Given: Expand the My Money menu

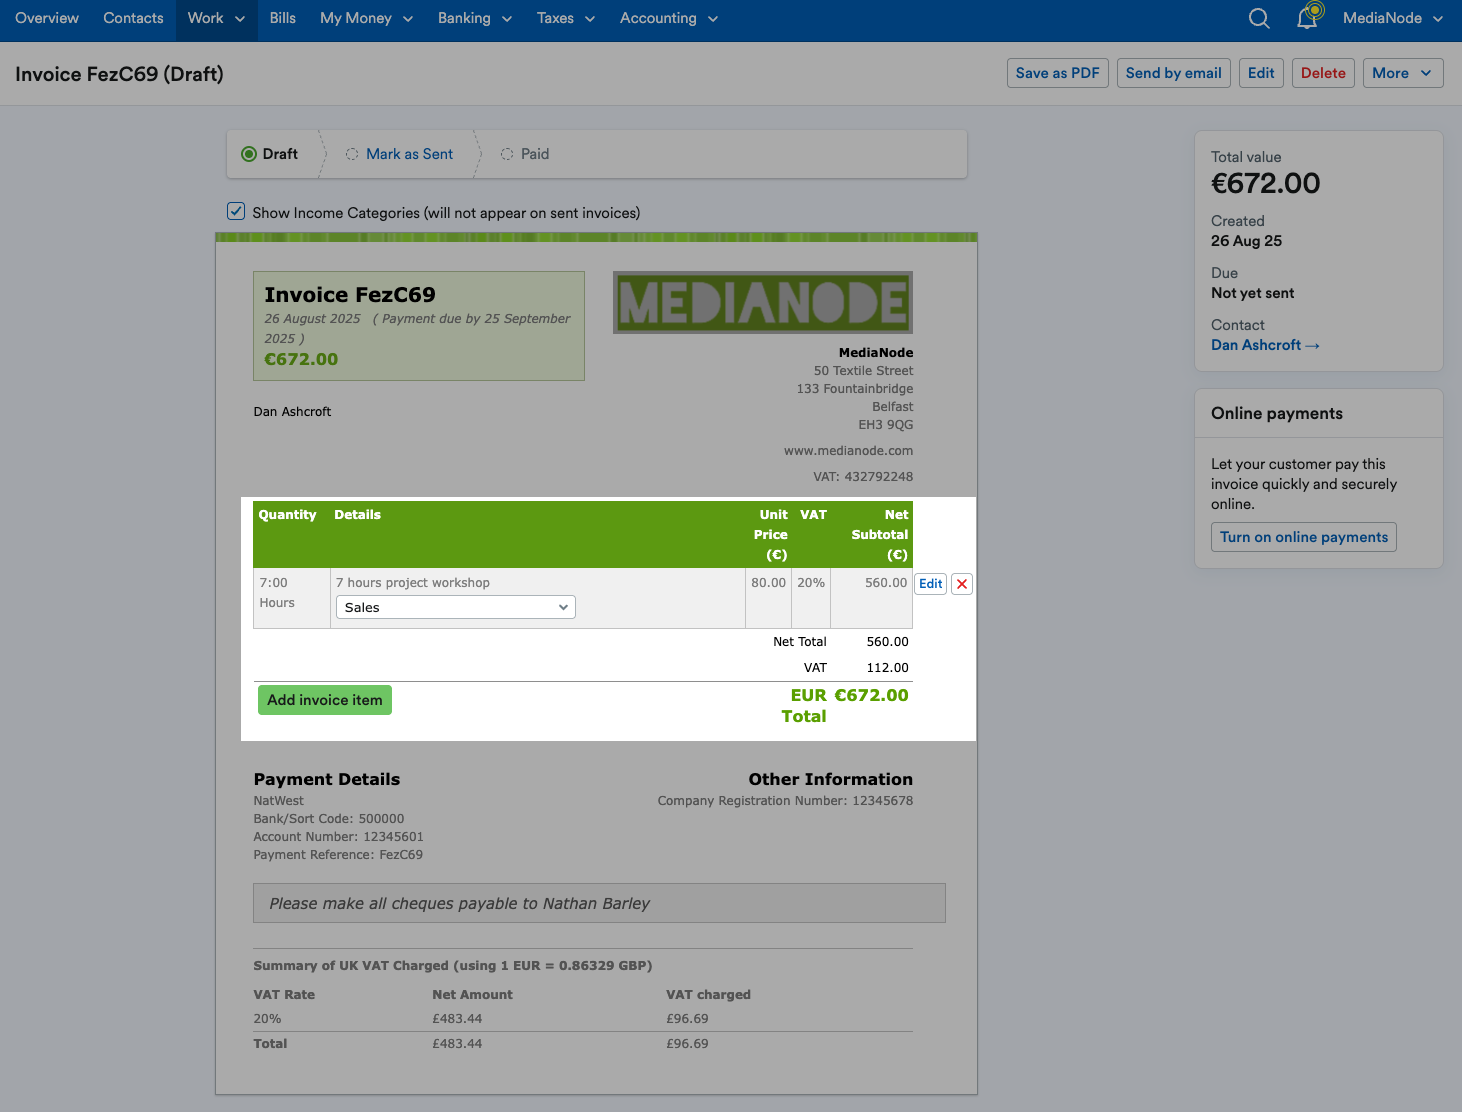Looking at the screenshot, I should point(366,18).
